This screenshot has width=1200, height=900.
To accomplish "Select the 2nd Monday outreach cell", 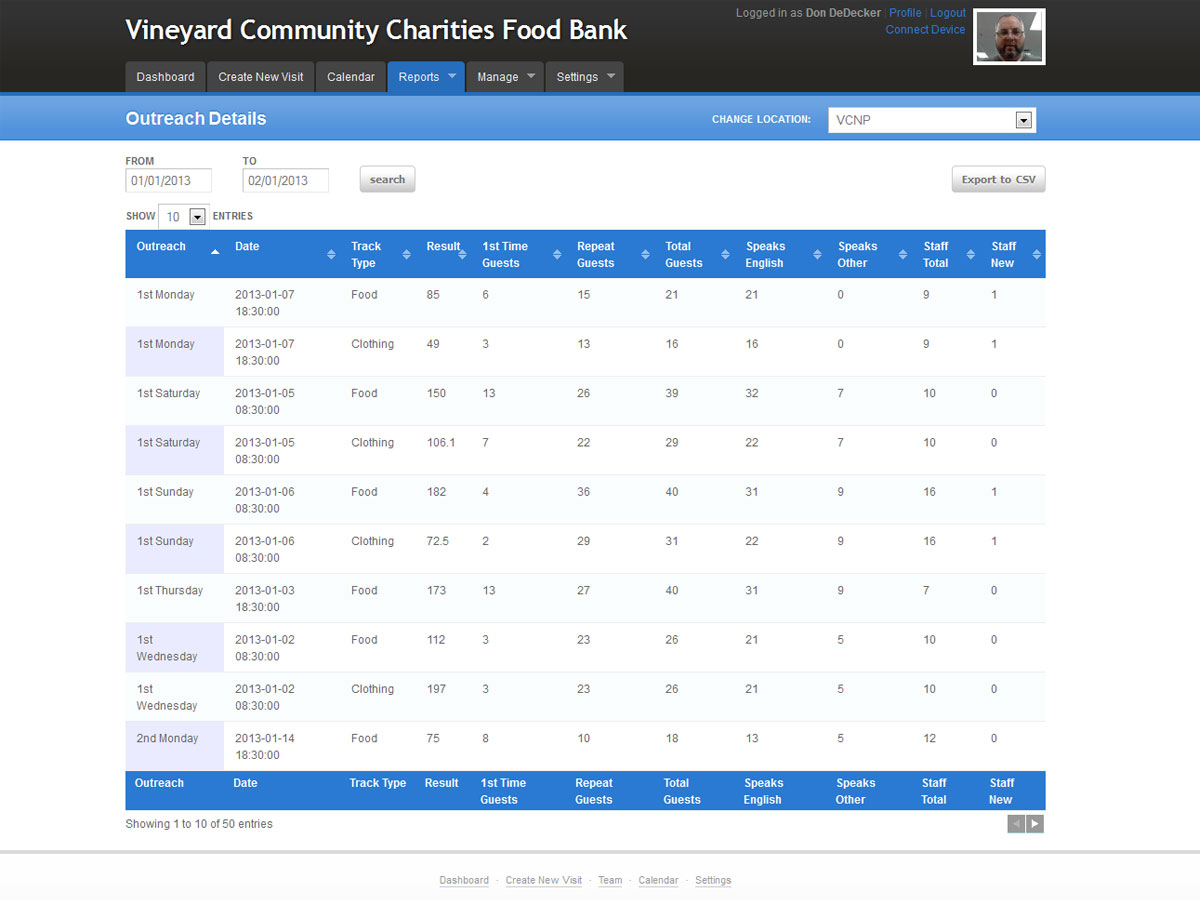I will (175, 746).
